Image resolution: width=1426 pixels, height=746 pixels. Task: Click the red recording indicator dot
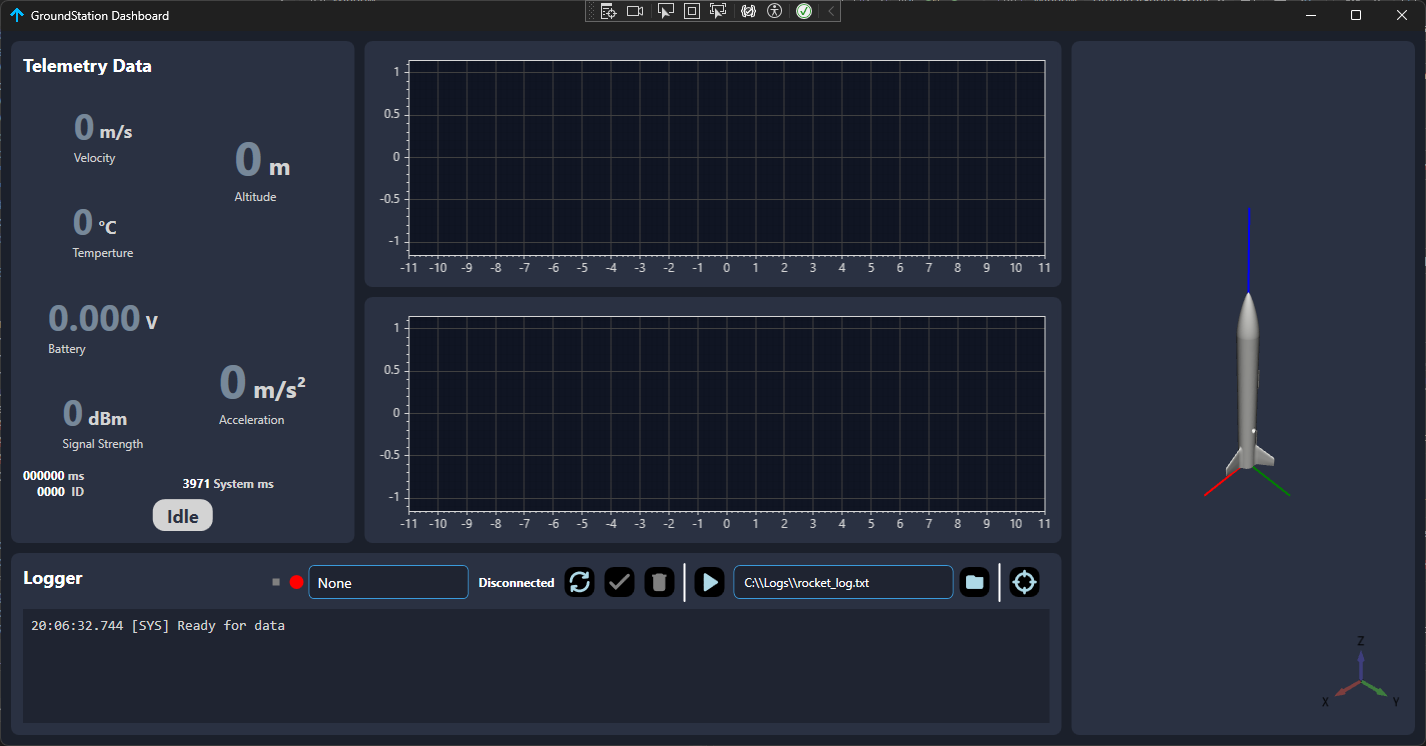(x=296, y=582)
